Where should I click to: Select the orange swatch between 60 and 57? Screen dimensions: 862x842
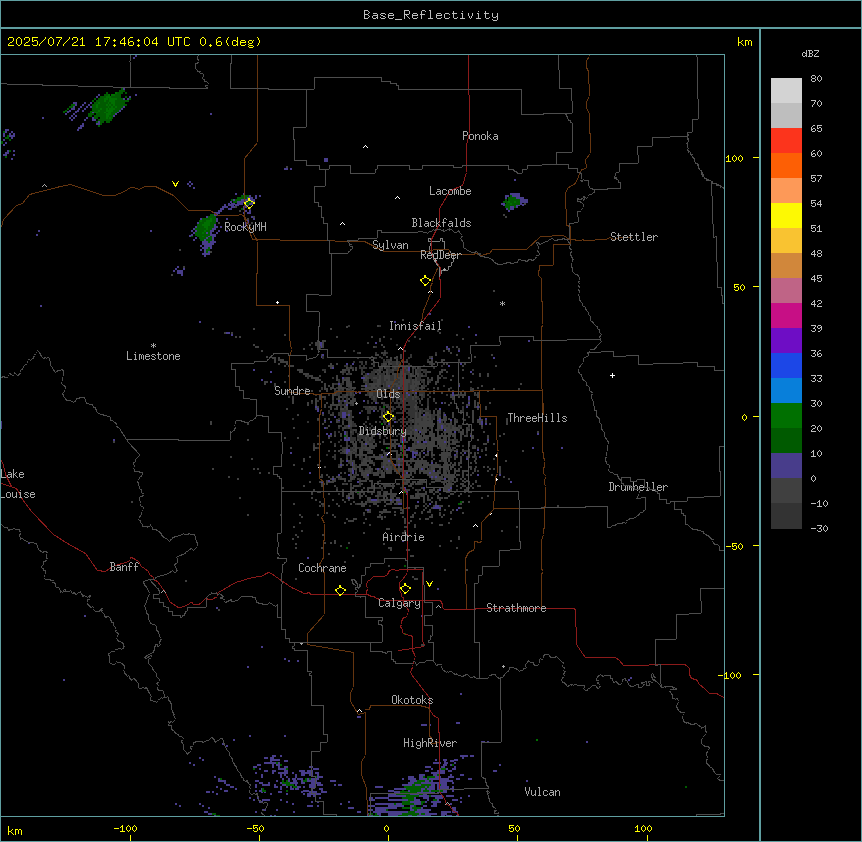(786, 165)
